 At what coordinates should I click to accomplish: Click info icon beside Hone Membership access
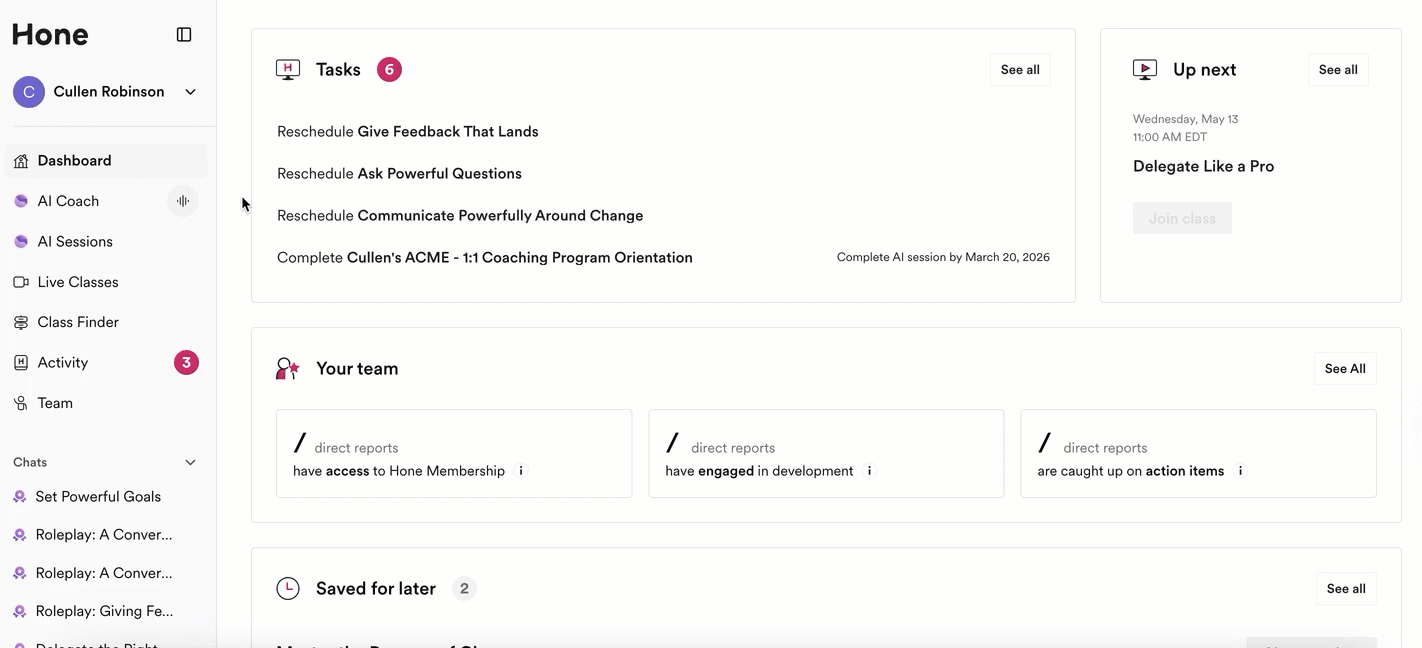coord(521,471)
